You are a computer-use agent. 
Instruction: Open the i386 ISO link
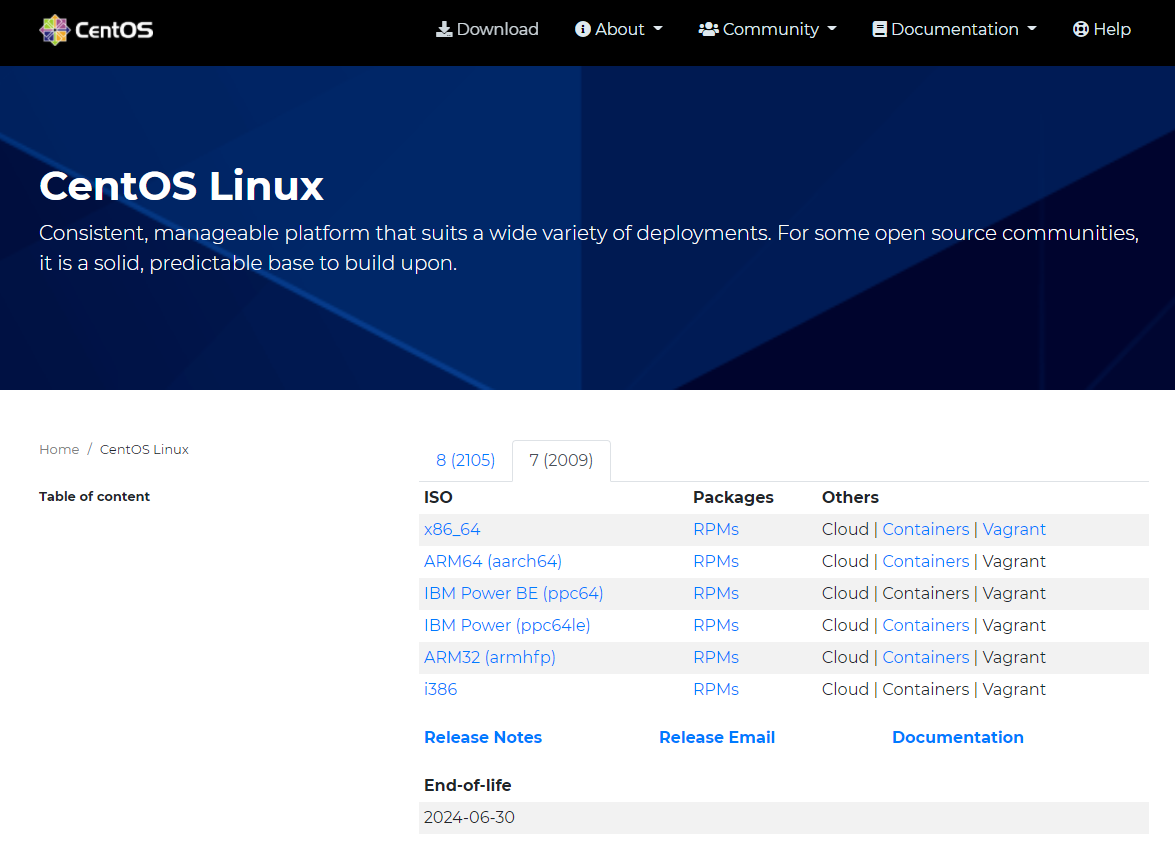(441, 689)
